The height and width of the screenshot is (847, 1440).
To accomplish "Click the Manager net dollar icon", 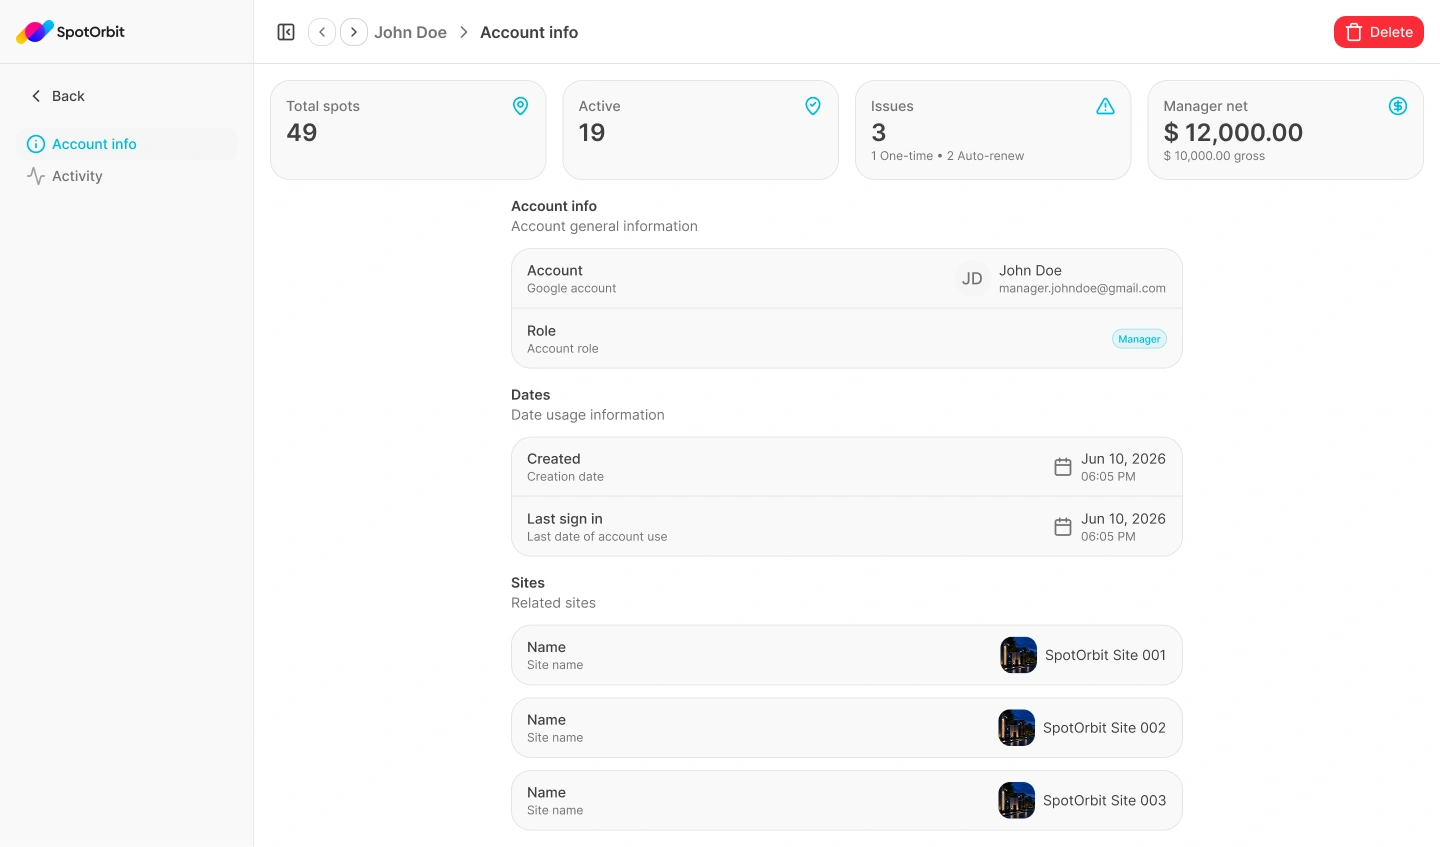I will point(1398,106).
